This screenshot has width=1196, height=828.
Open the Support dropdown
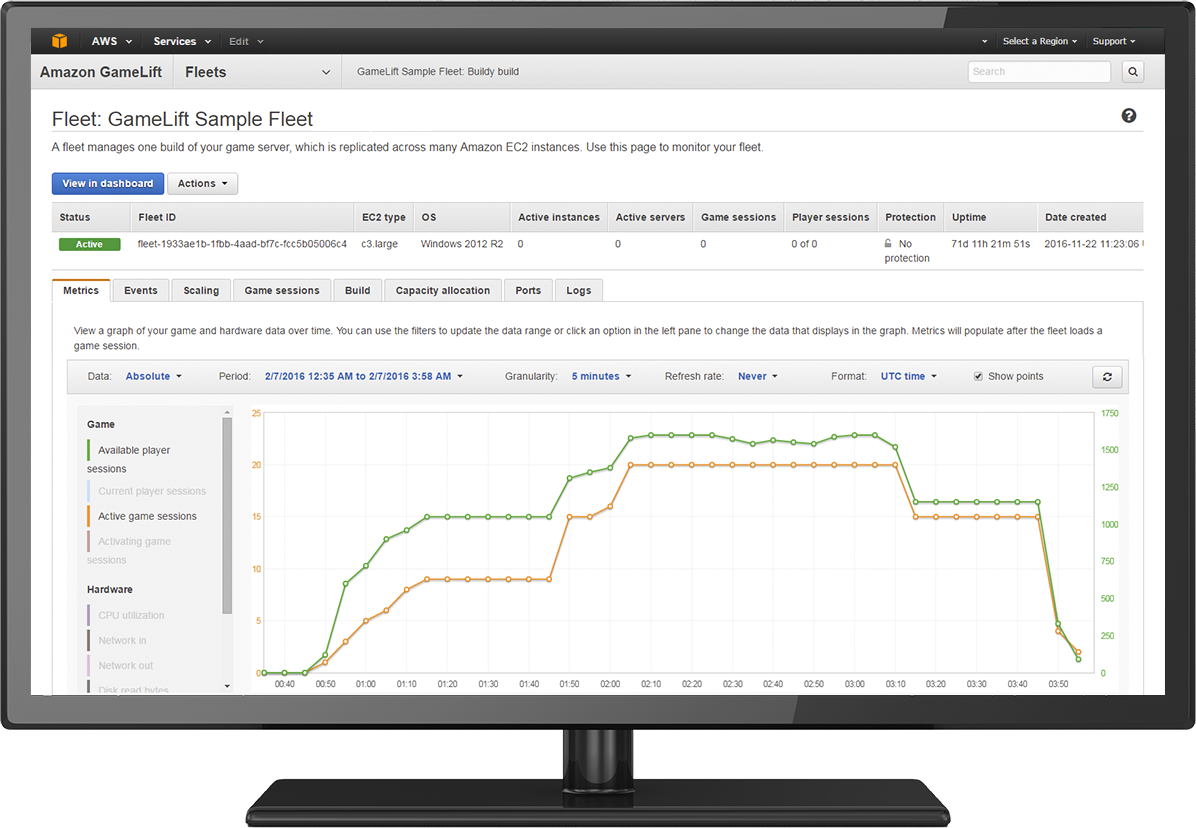[1114, 41]
